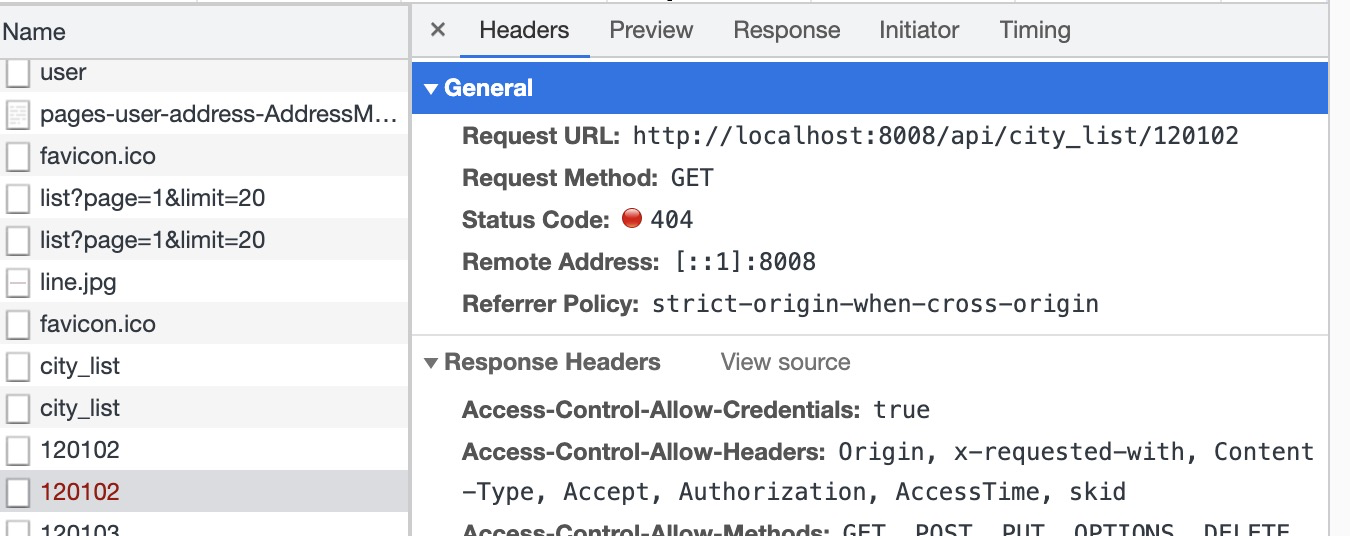Click the View source link
This screenshot has height=536, width=1350.
point(785,362)
